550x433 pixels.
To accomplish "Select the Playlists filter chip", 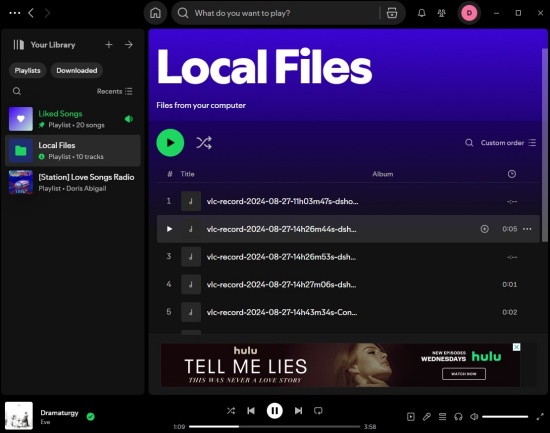I will click(27, 71).
